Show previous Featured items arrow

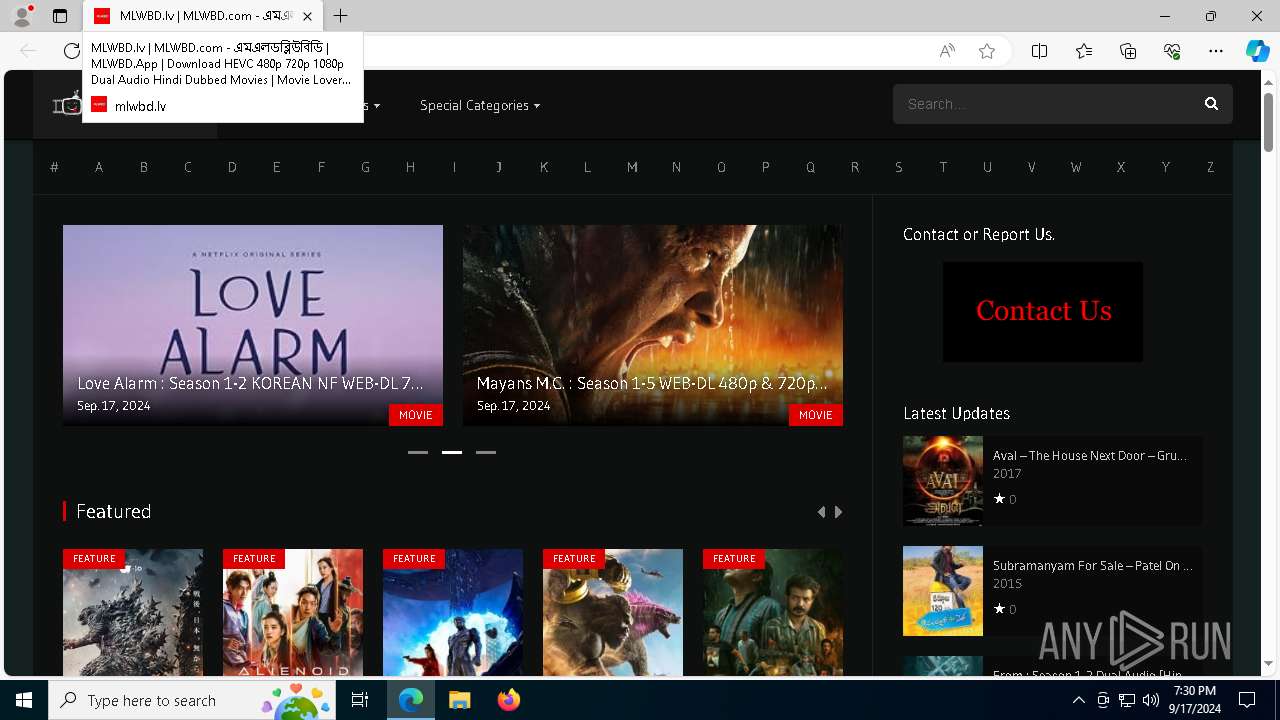click(x=822, y=512)
